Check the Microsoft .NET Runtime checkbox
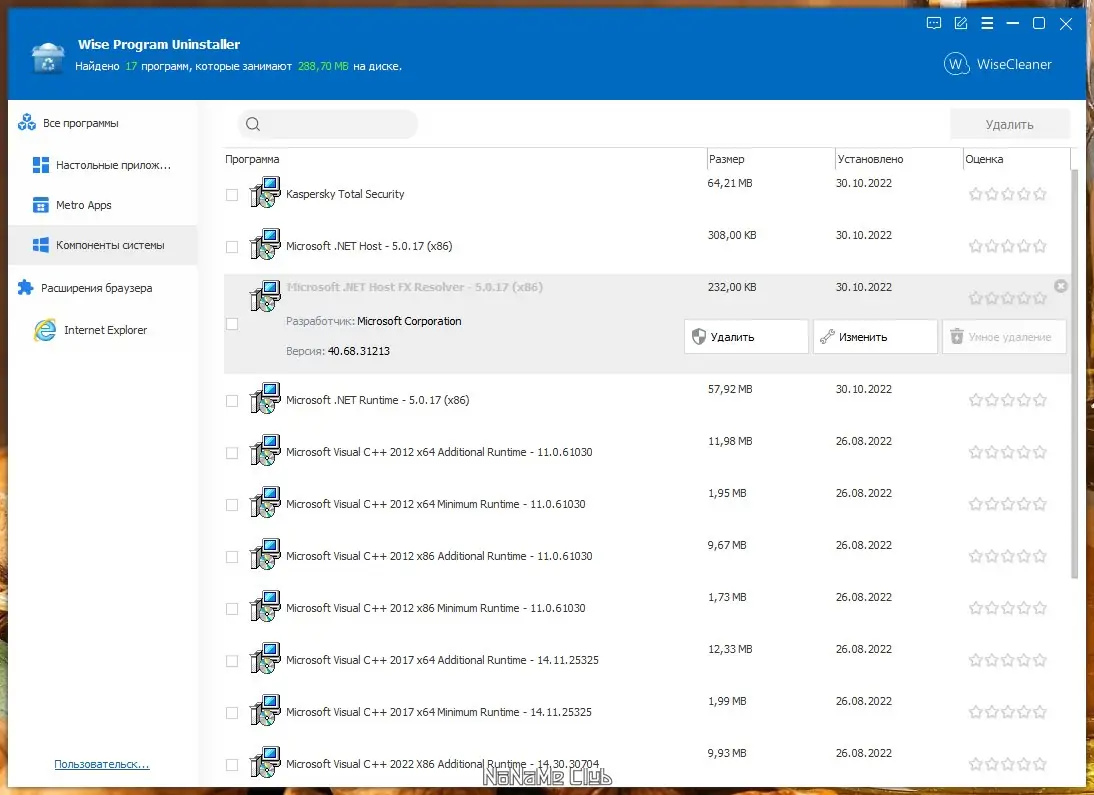 click(232, 401)
